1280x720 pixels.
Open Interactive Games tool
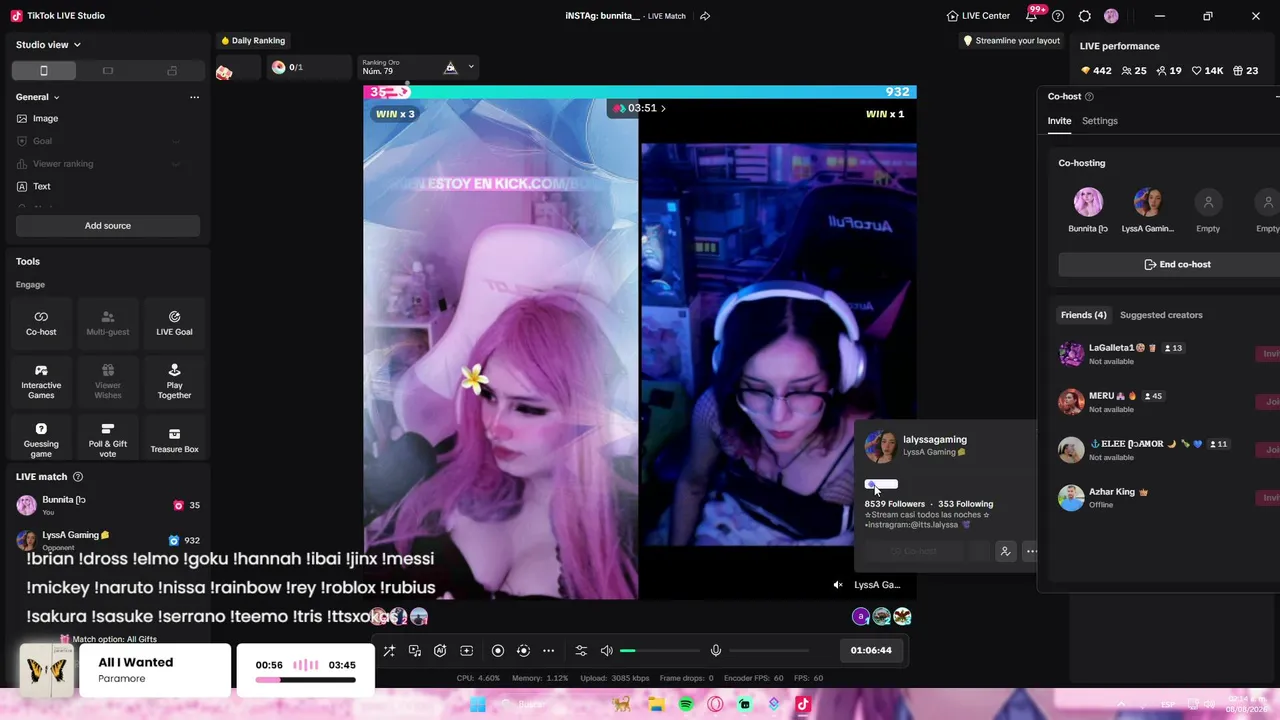point(41,381)
